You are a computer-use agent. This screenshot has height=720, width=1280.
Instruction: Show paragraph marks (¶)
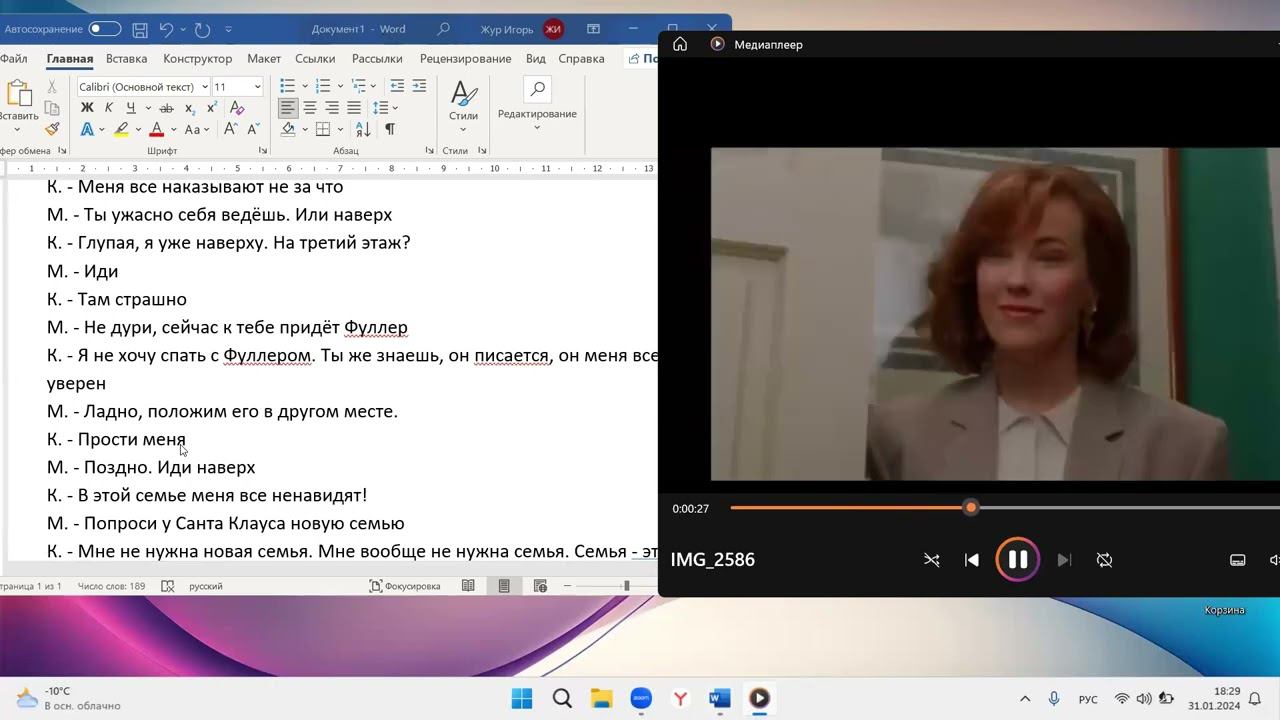[389, 129]
